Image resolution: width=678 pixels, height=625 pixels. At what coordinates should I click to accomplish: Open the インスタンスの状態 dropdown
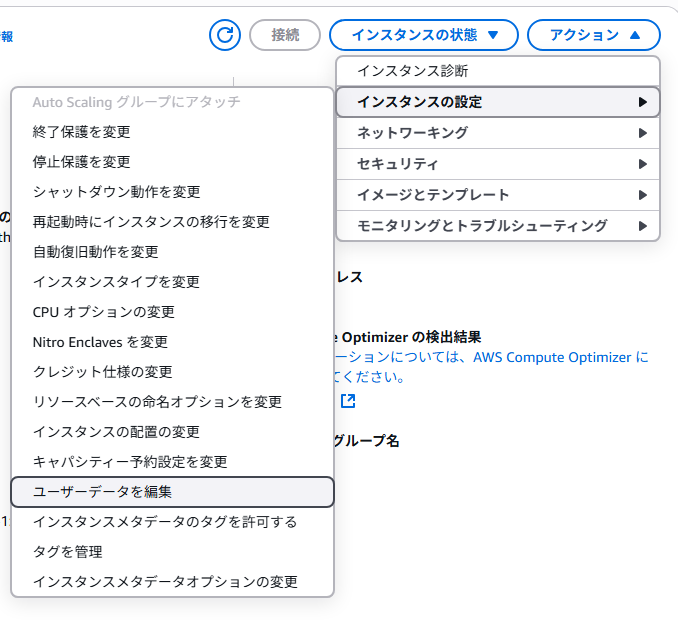point(424,35)
